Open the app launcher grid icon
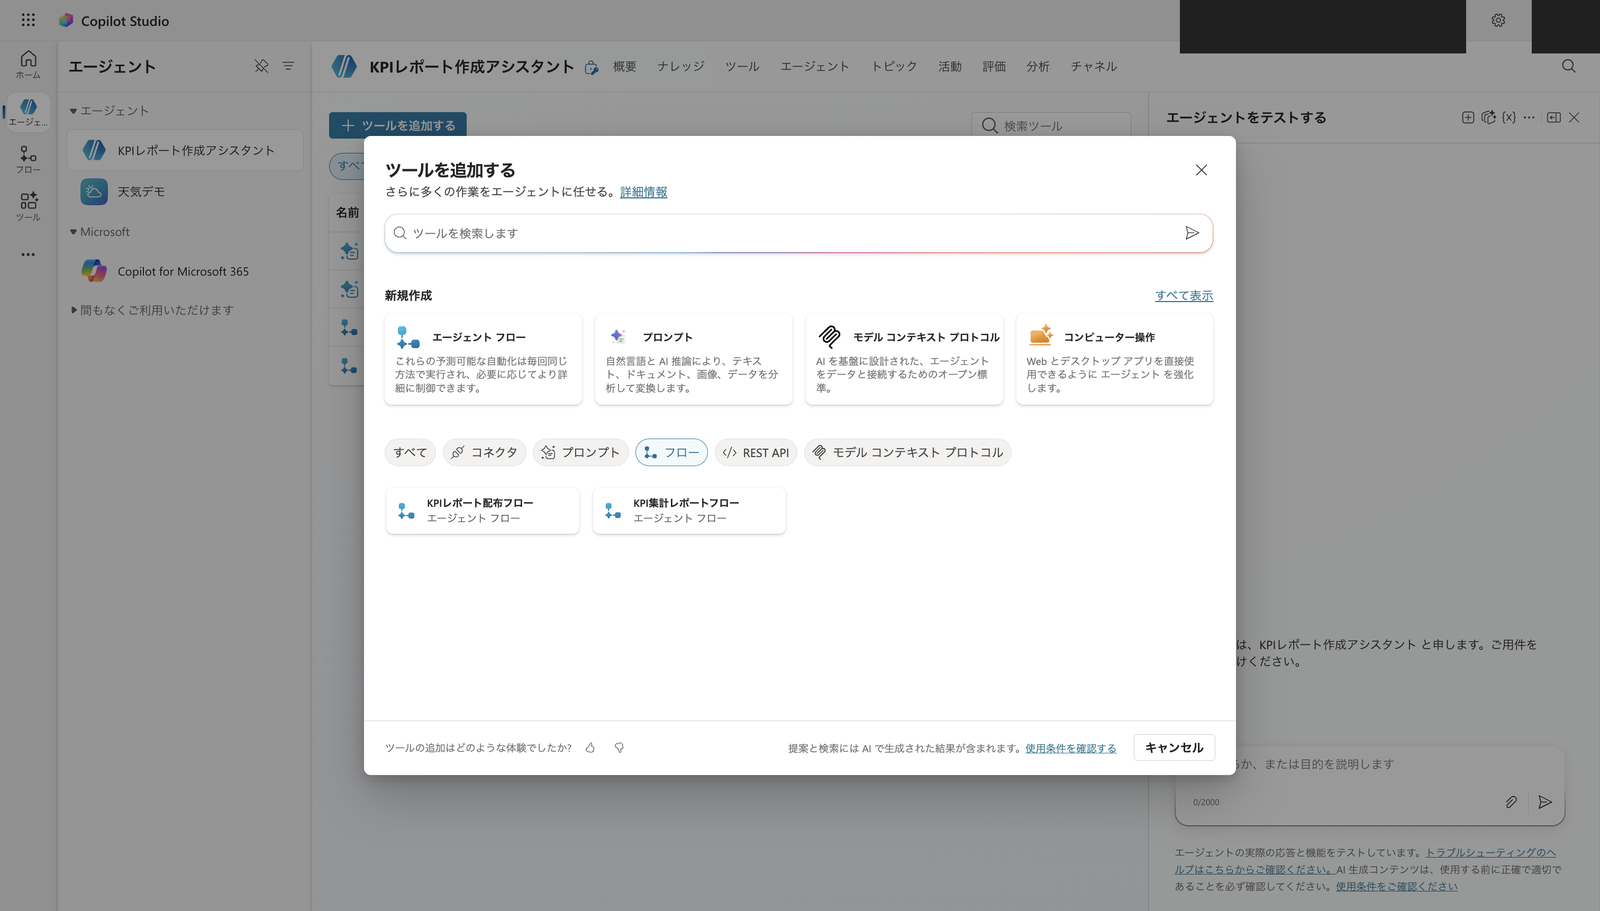This screenshot has height=911, width=1600. click(28, 20)
